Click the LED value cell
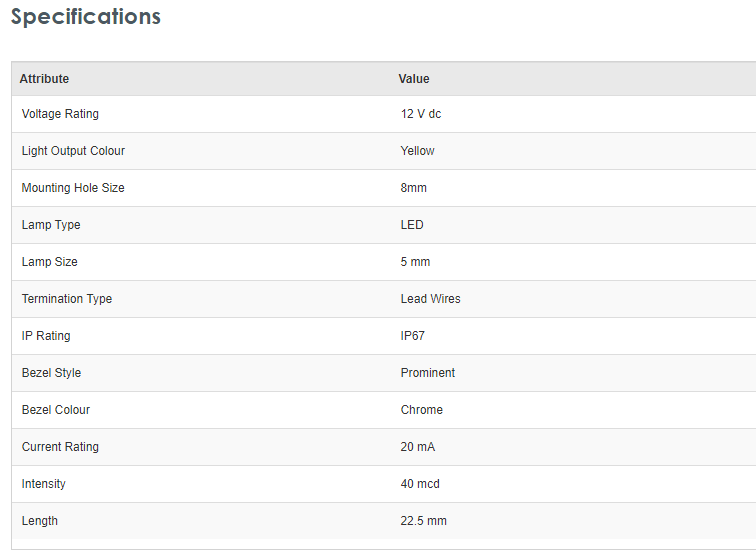The width and height of the screenshot is (756, 550). pos(412,225)
